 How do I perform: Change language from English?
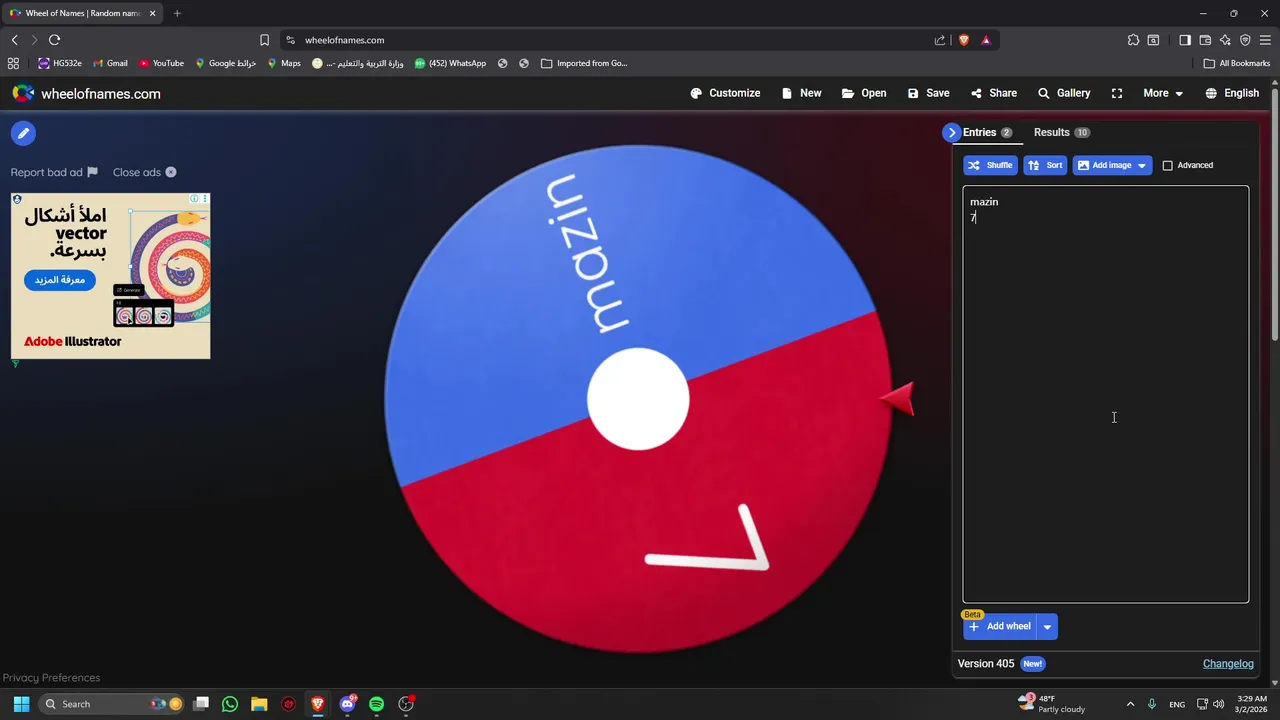coord(1232,93)
